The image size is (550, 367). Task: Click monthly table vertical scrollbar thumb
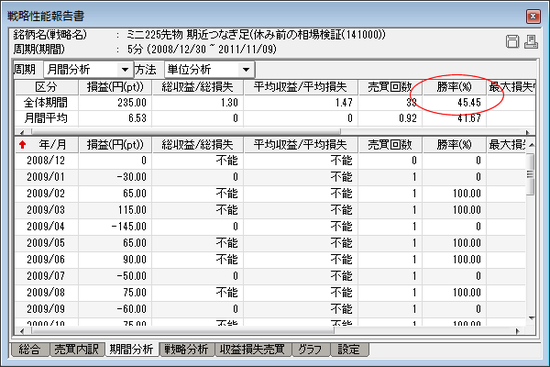point(530,174)
